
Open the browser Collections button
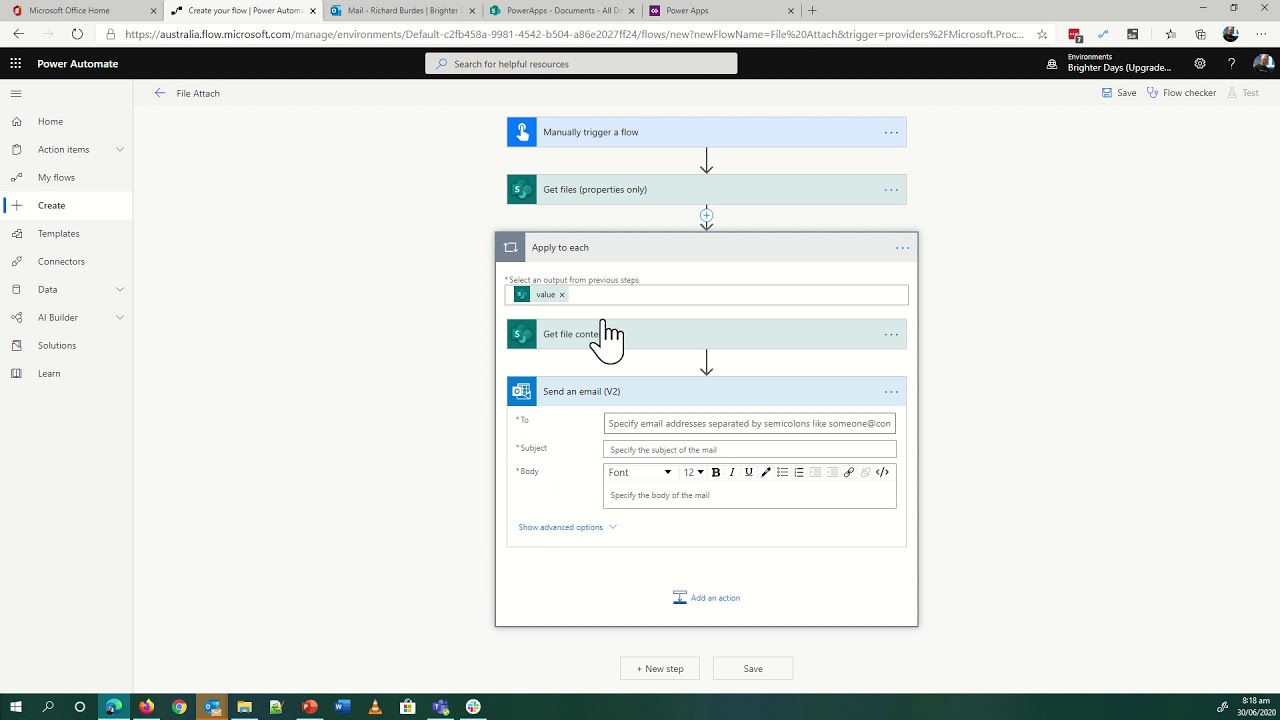(1200, 34)
